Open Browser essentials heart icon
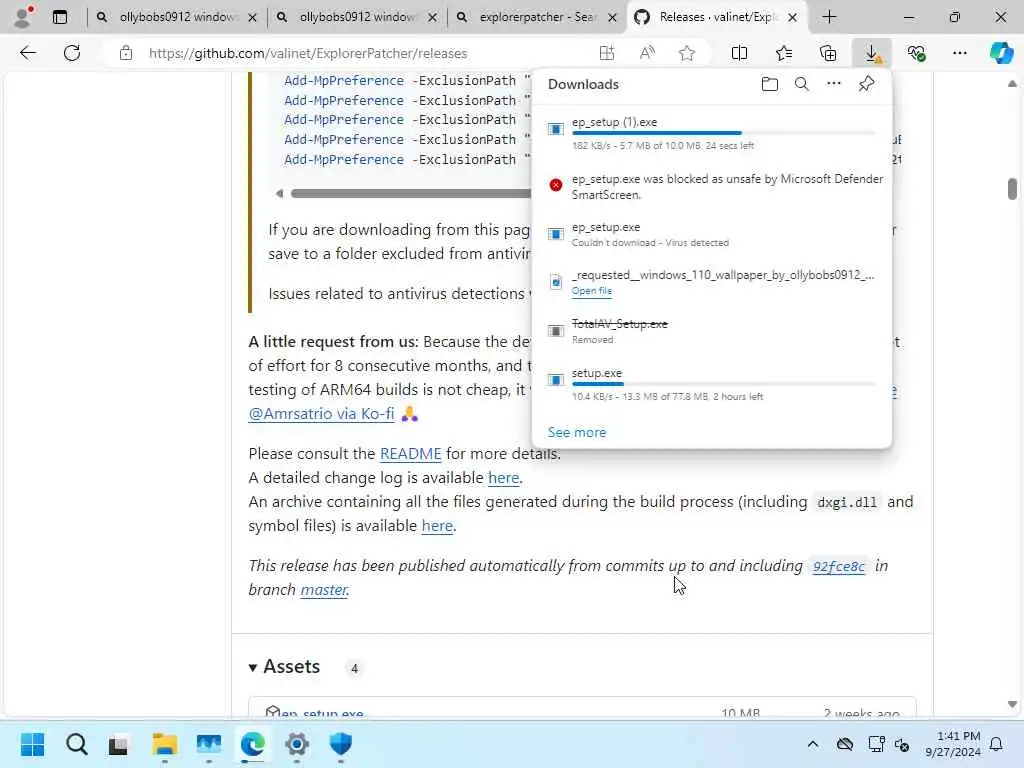Viewport: 1024px width, 768px height. coord(916,53)
